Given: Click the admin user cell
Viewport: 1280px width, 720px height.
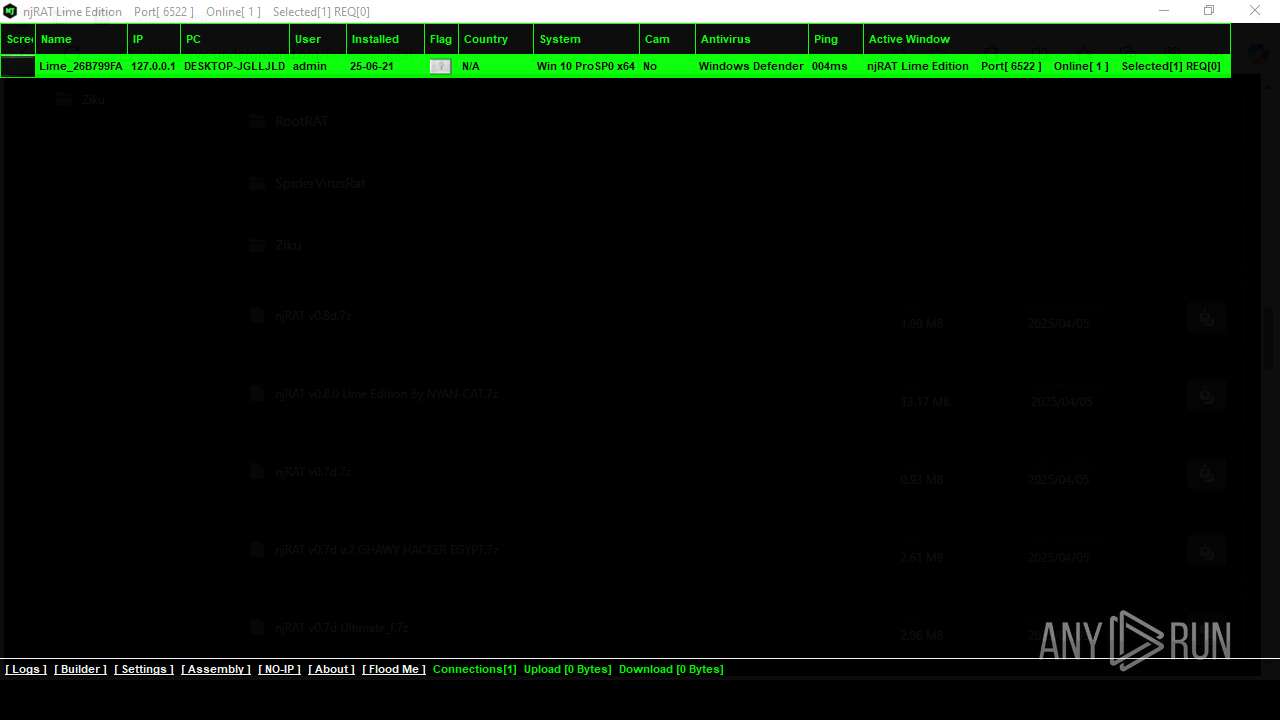Looking at the screenshot, I should [x=310, y=66].
